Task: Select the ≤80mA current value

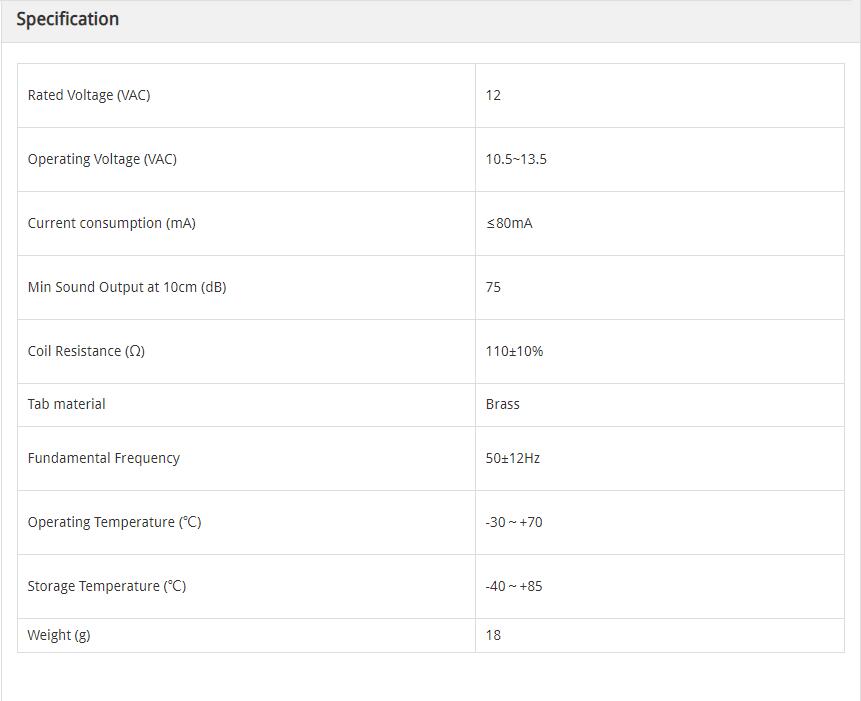Action: point(509,223)
